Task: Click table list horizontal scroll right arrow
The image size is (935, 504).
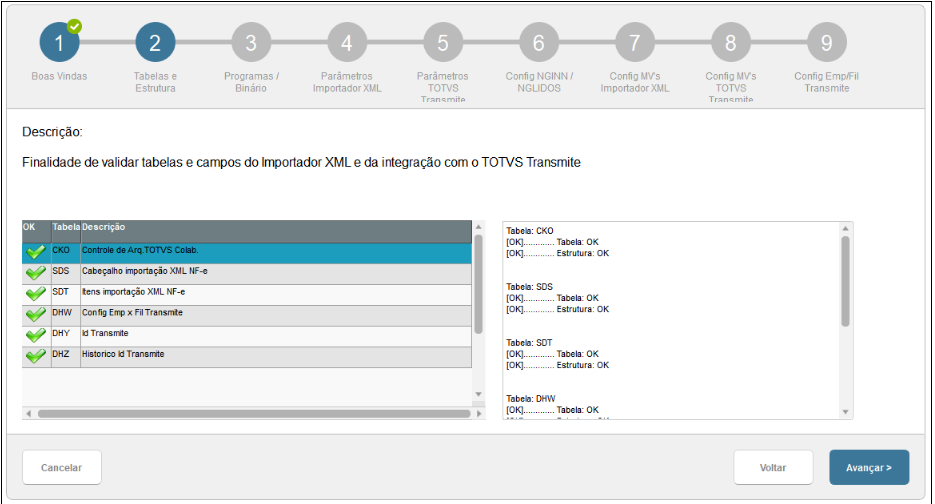Action: (x=479, y=413)
